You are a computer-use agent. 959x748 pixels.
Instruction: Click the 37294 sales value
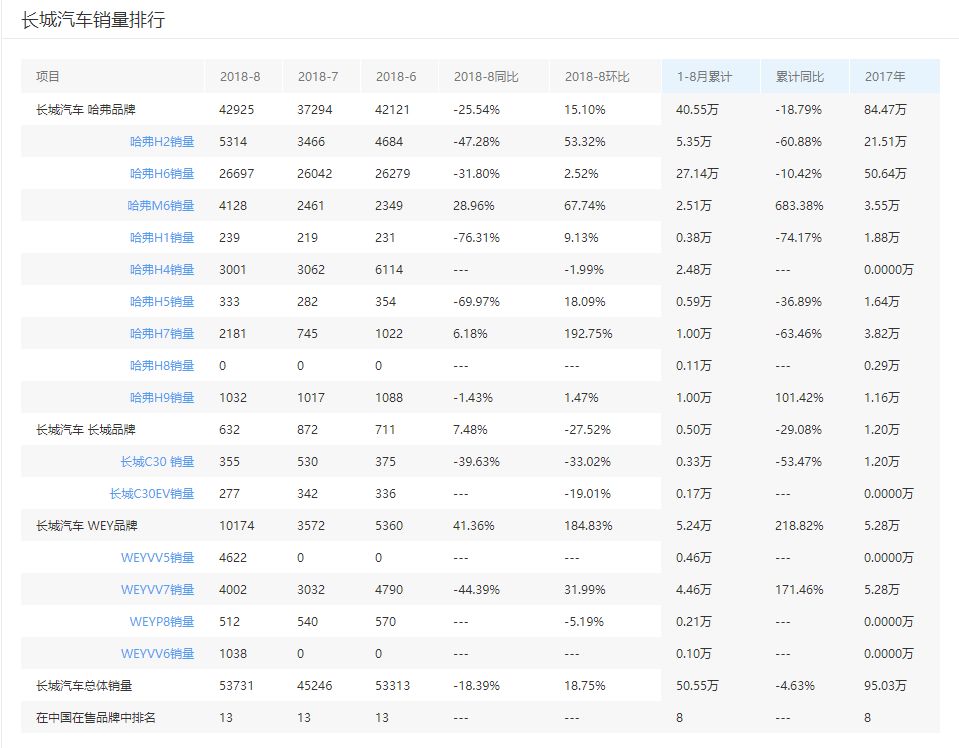coord(314,110)
